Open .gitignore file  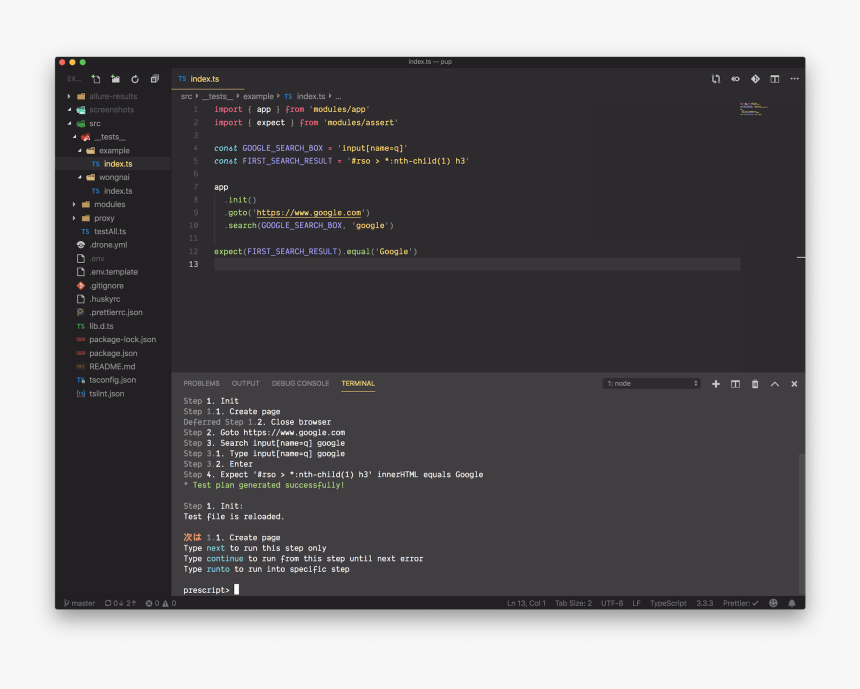point(106,285)
